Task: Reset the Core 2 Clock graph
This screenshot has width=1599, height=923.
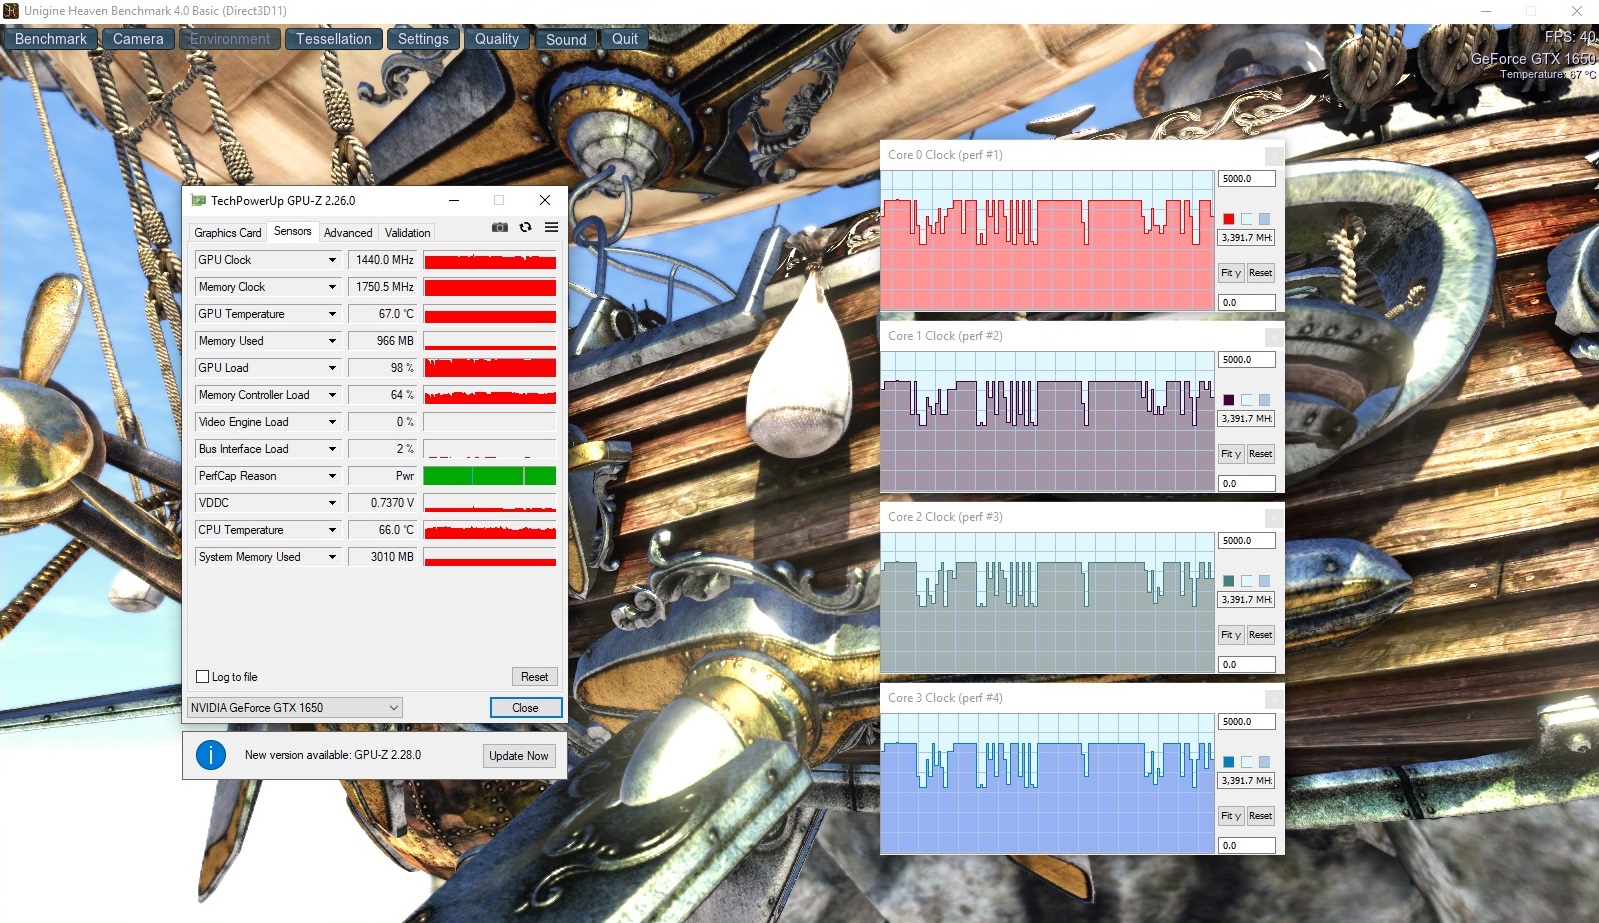Action: point(1260,635)
